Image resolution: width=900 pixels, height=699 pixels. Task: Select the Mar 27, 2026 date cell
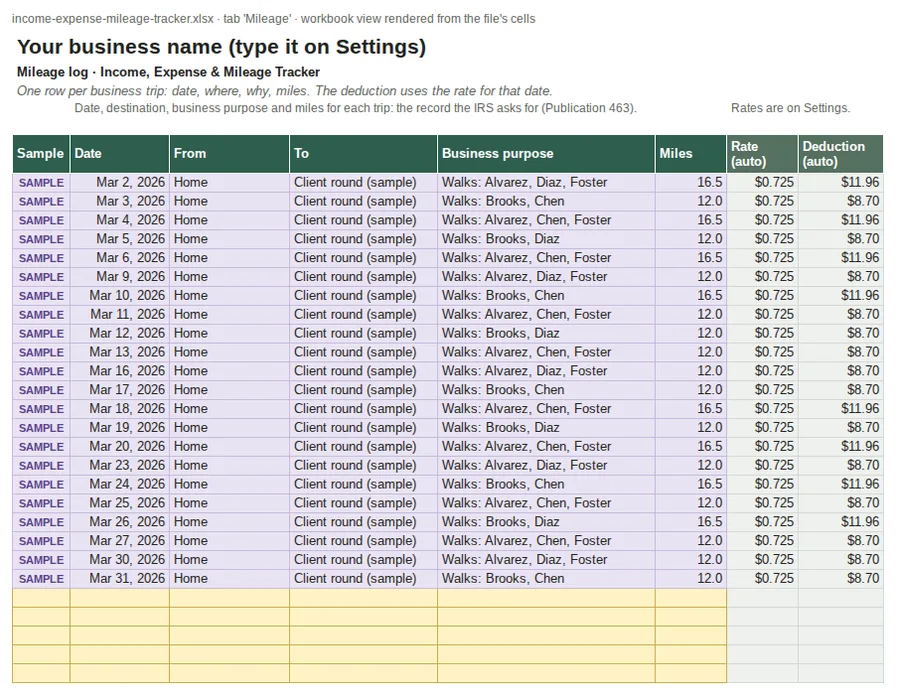tap(119, 541)
